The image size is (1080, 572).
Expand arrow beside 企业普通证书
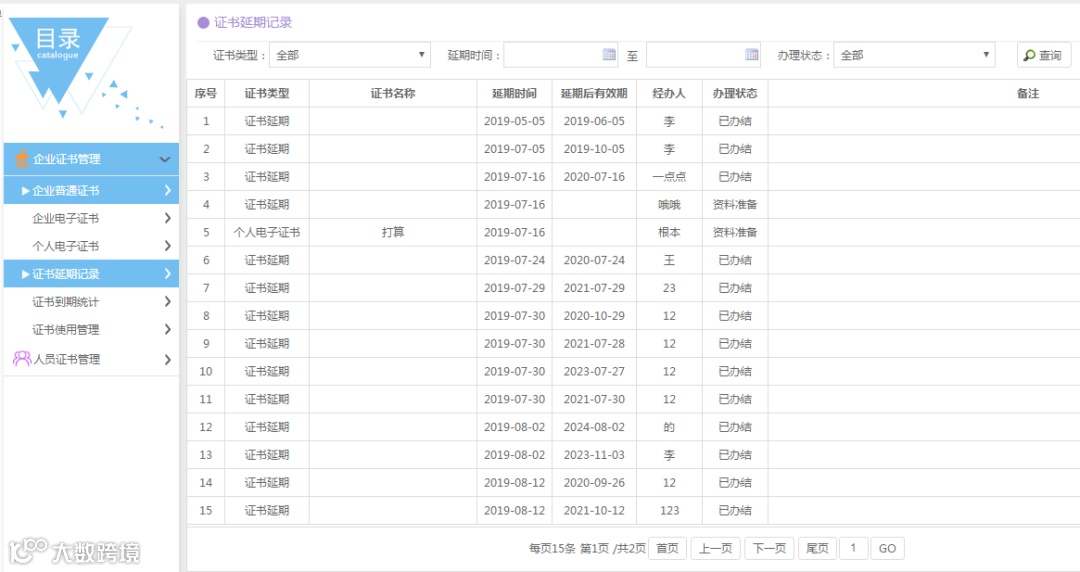[167, 190]
